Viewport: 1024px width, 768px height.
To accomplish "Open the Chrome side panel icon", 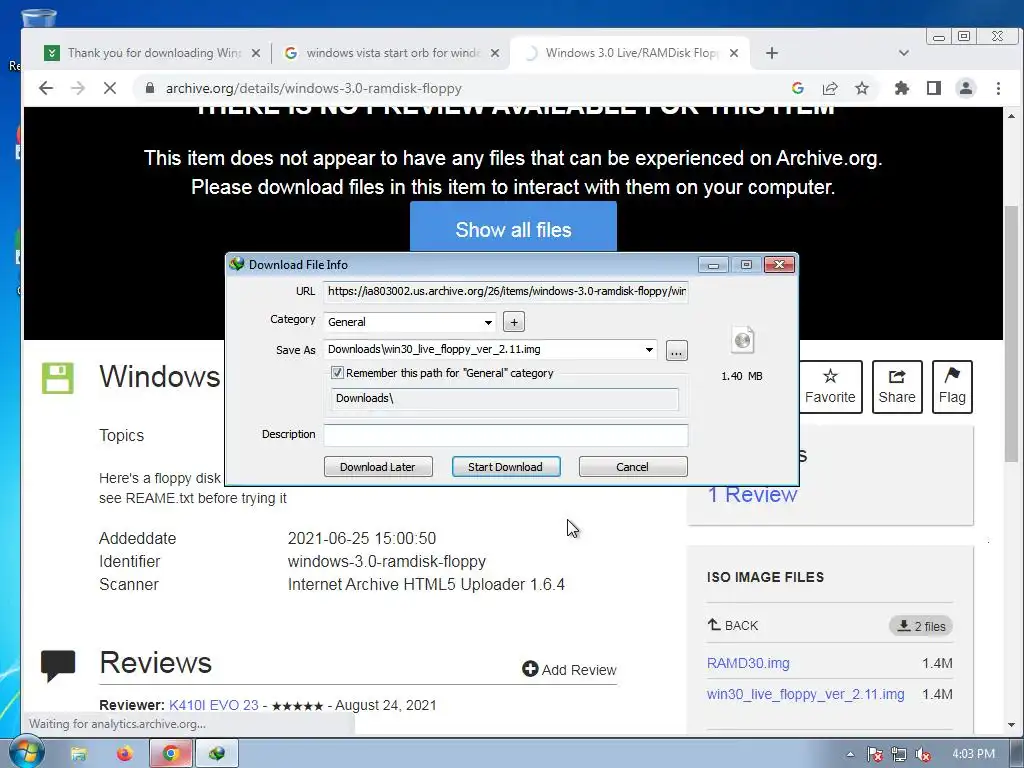I will coord(934,88).
